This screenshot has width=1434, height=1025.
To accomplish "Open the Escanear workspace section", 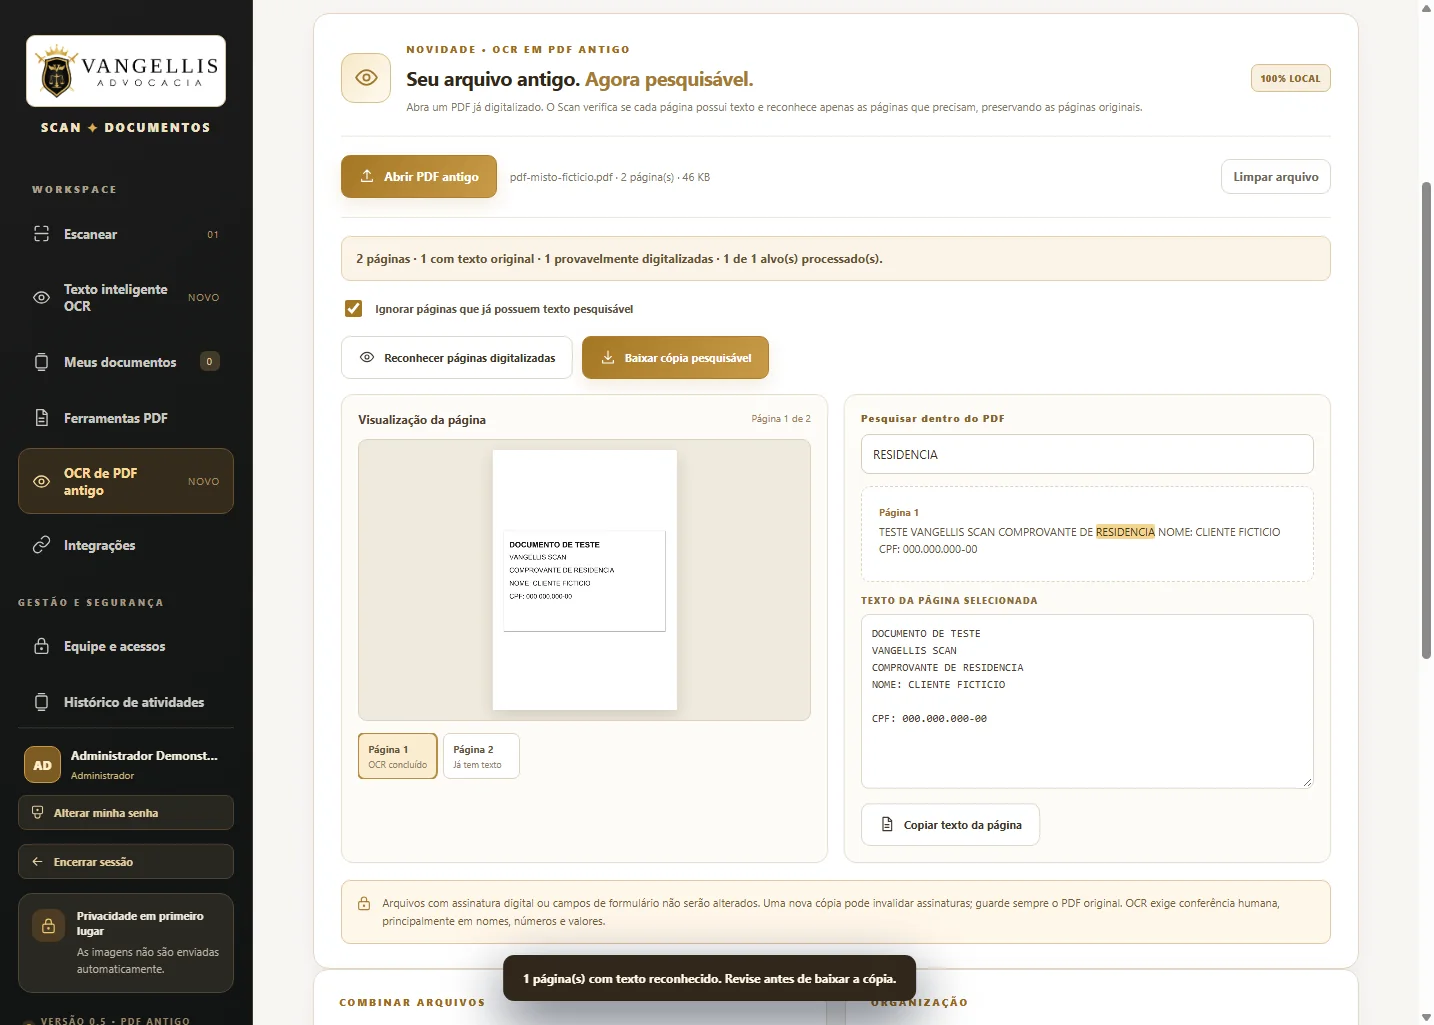I will (x=126, y=234).
